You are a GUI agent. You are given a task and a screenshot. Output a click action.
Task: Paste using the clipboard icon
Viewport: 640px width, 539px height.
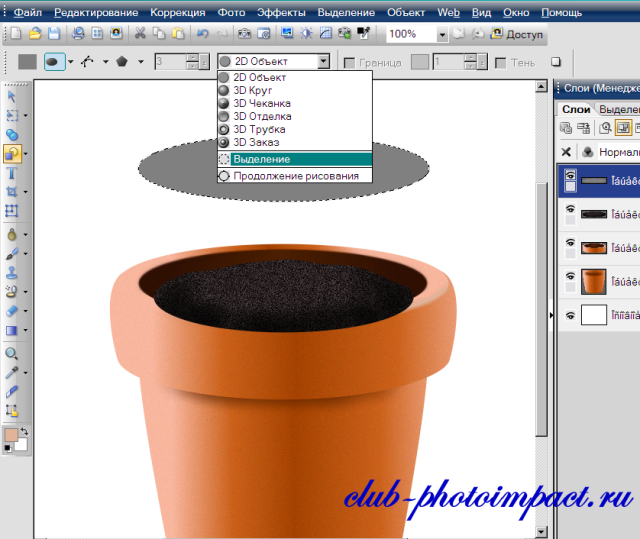pos(178,33)
